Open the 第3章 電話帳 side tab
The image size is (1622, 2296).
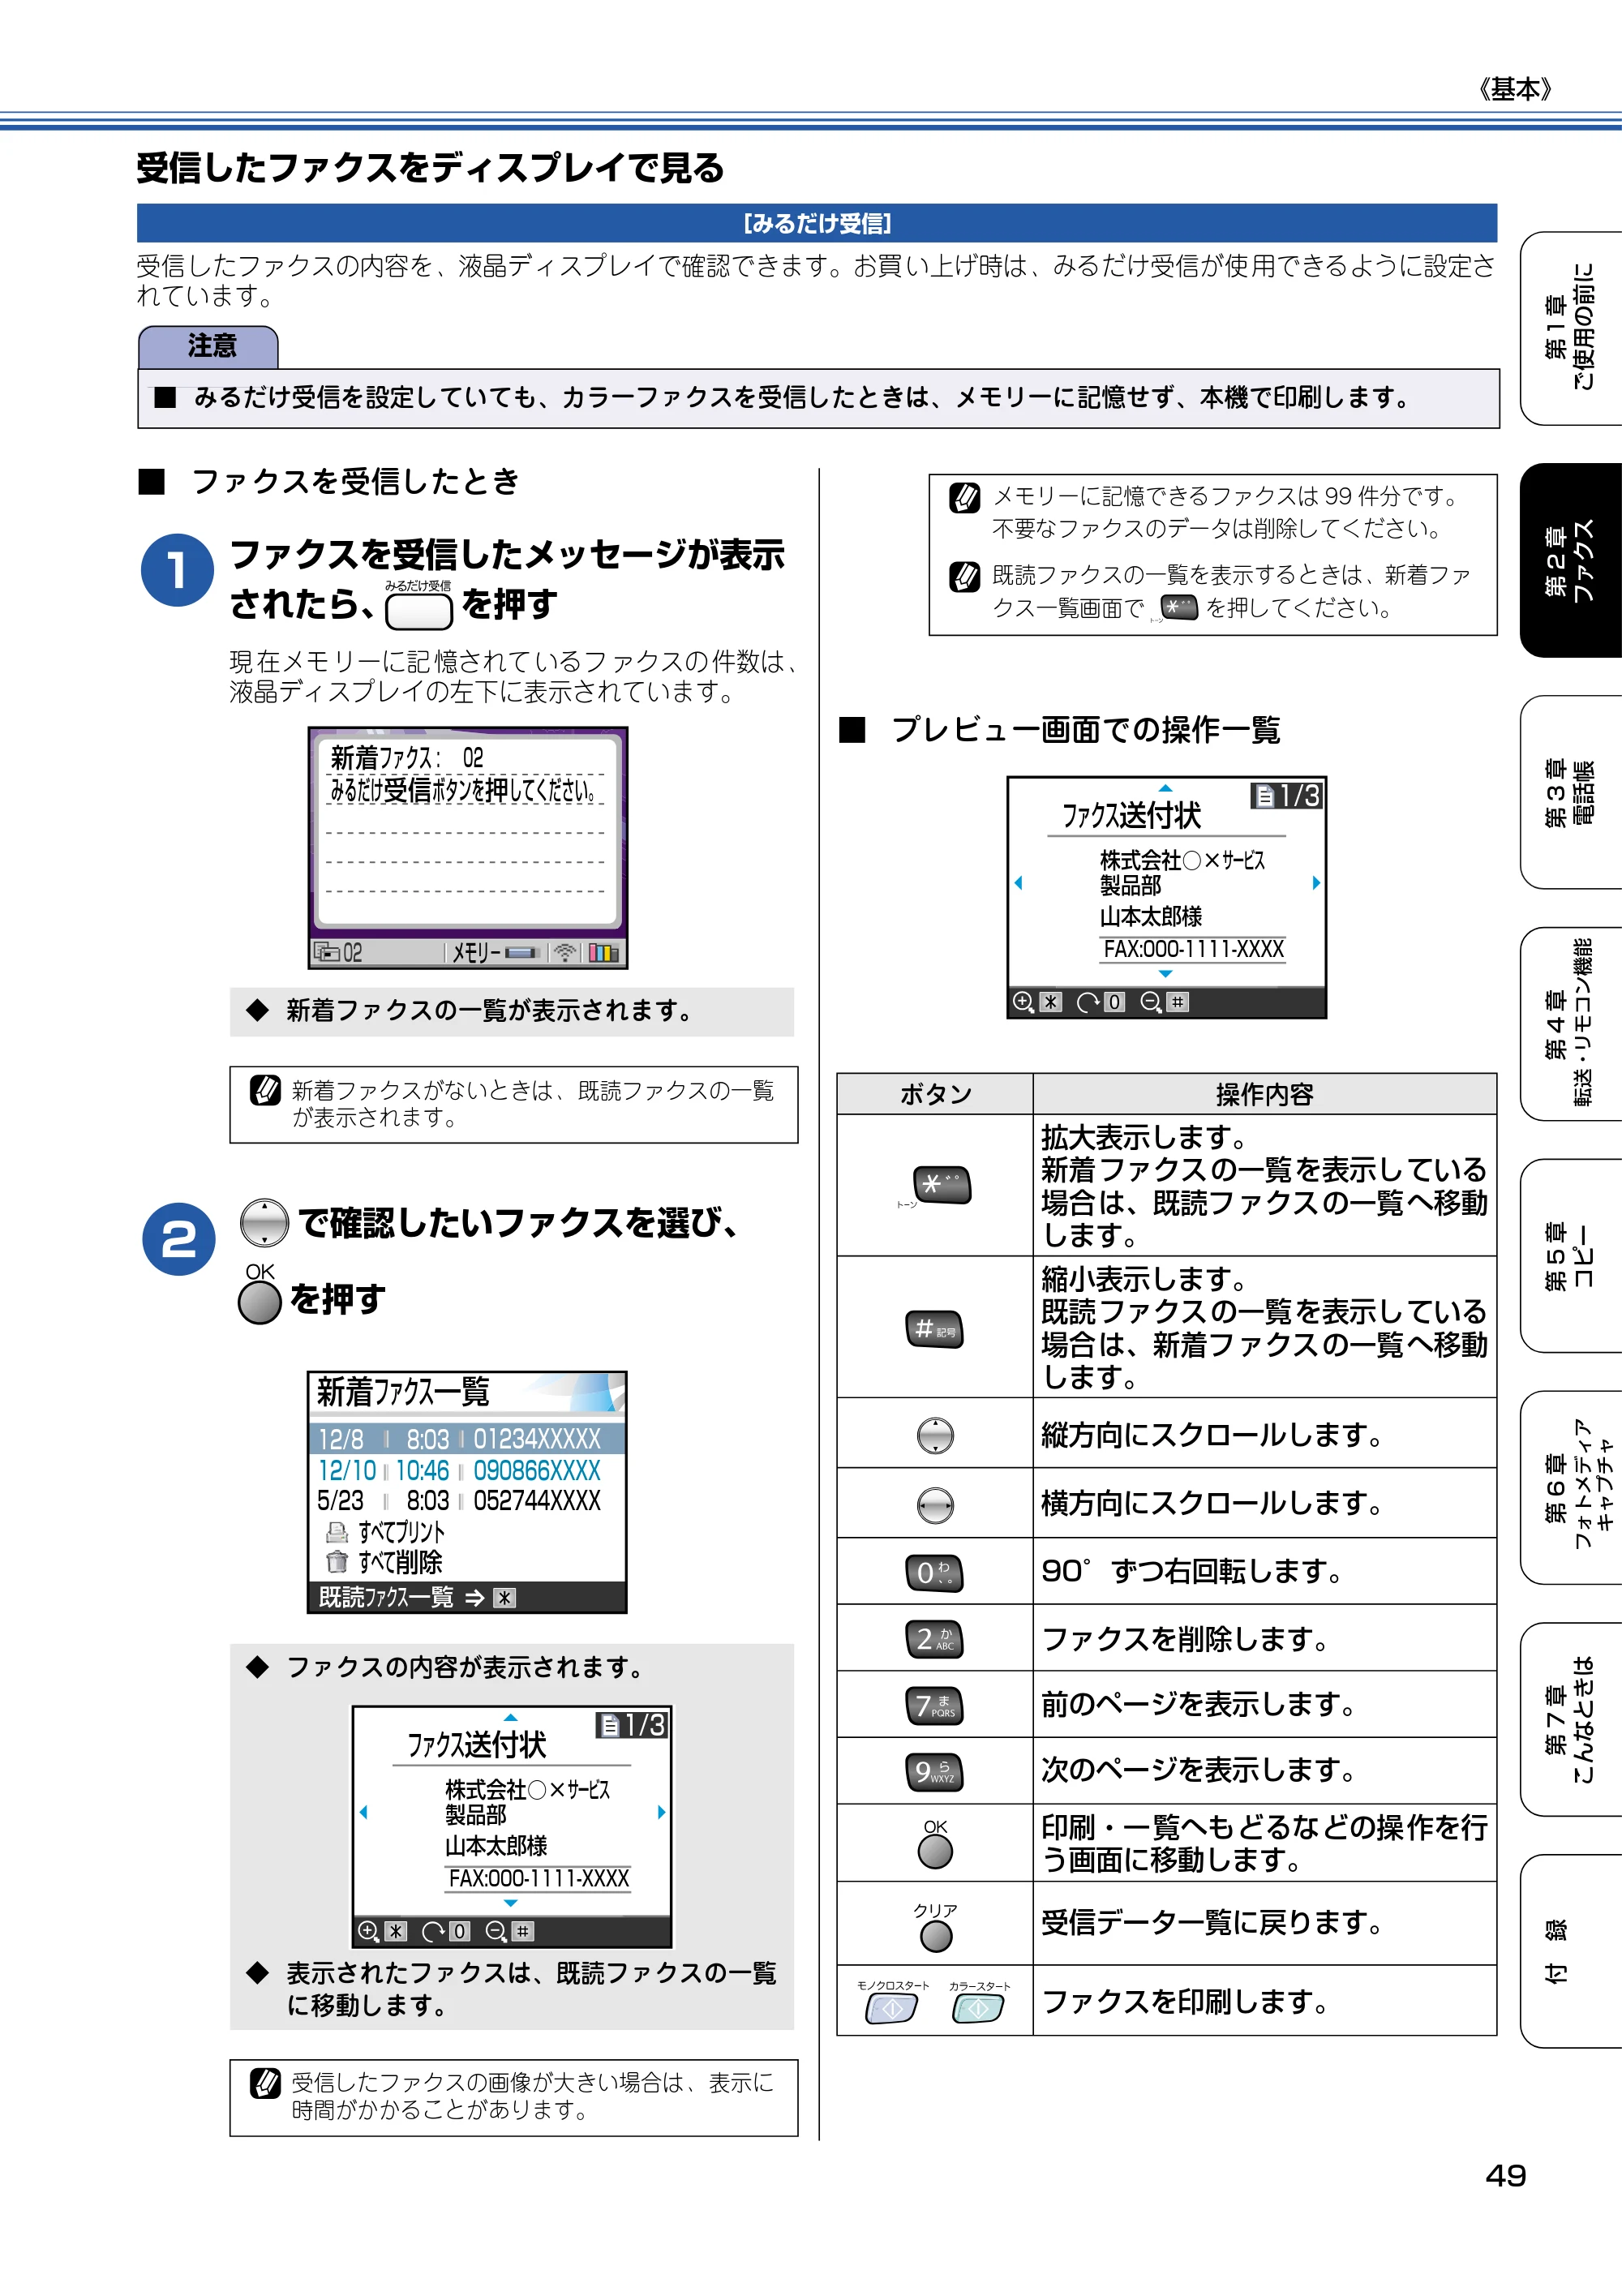click(1570, 792)
